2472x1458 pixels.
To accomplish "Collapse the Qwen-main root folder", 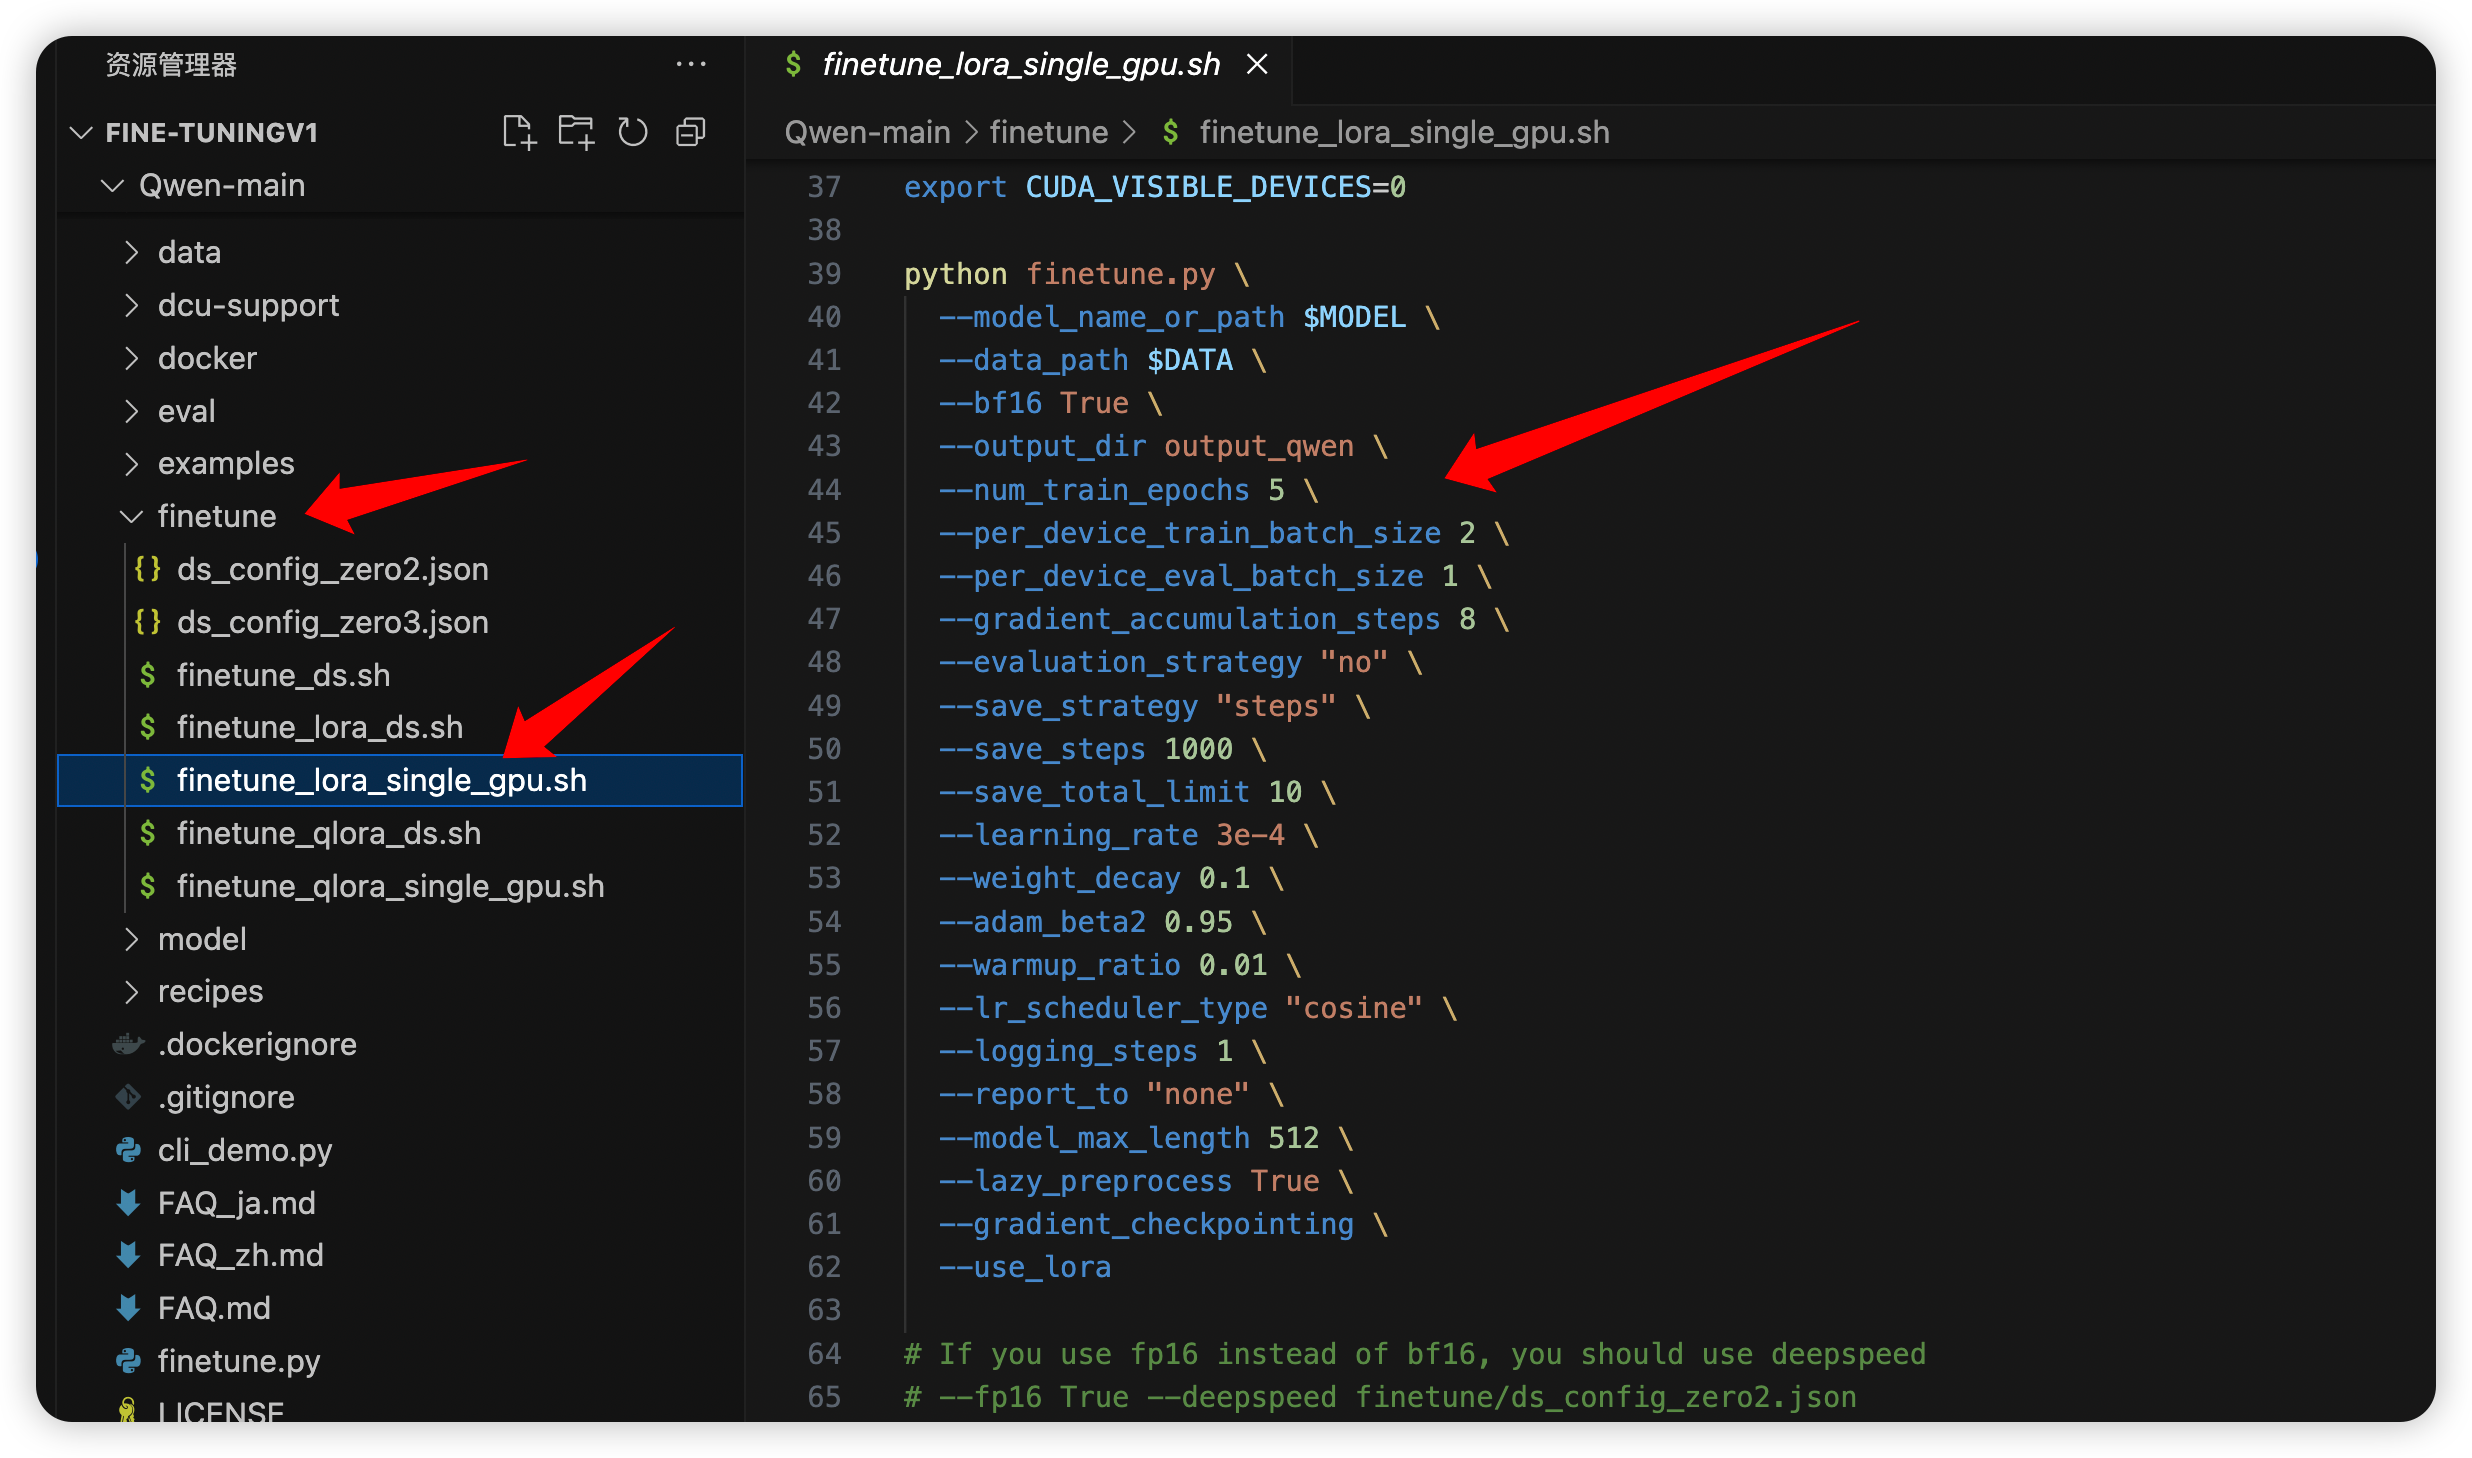I will (x=221, y=185).
